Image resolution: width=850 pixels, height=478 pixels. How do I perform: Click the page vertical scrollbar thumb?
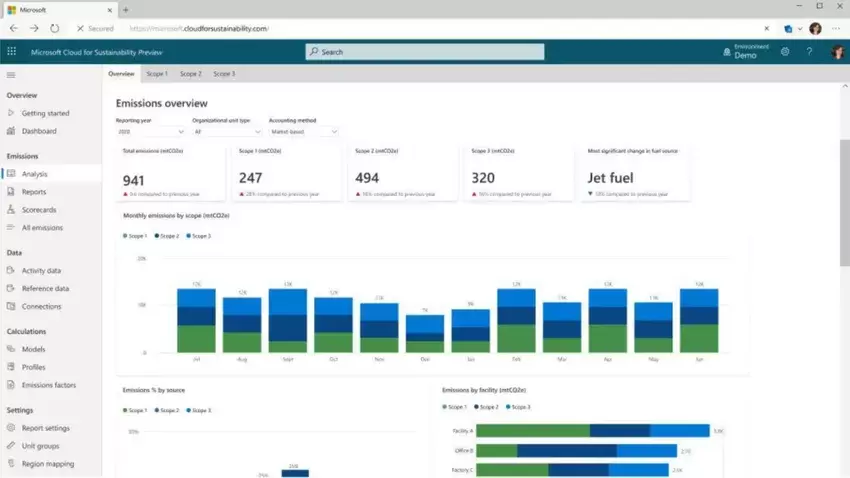click(845, 203)
